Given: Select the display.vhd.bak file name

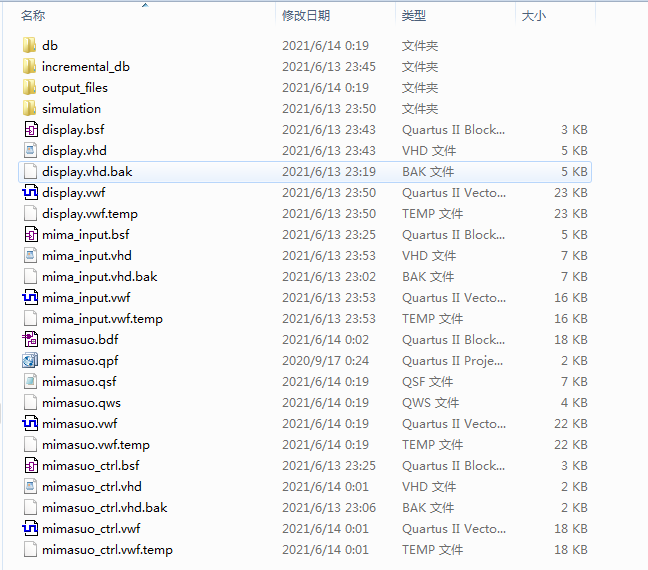Looking at the screenshot, I should point(87,172).
